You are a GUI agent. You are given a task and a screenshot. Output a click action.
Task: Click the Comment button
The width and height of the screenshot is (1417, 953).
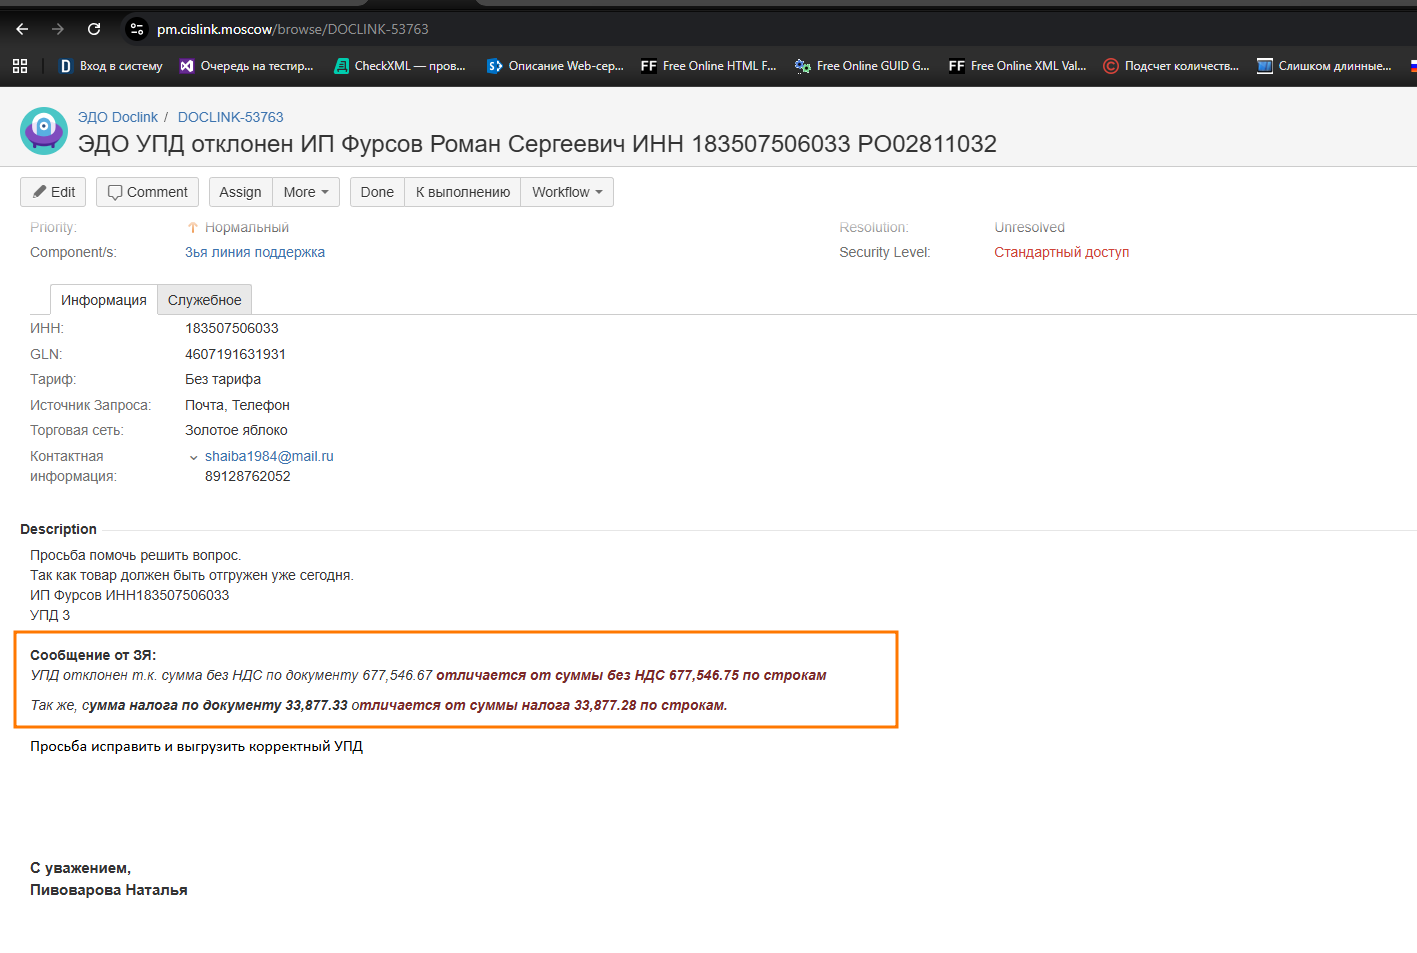click(x=147, y=192)
